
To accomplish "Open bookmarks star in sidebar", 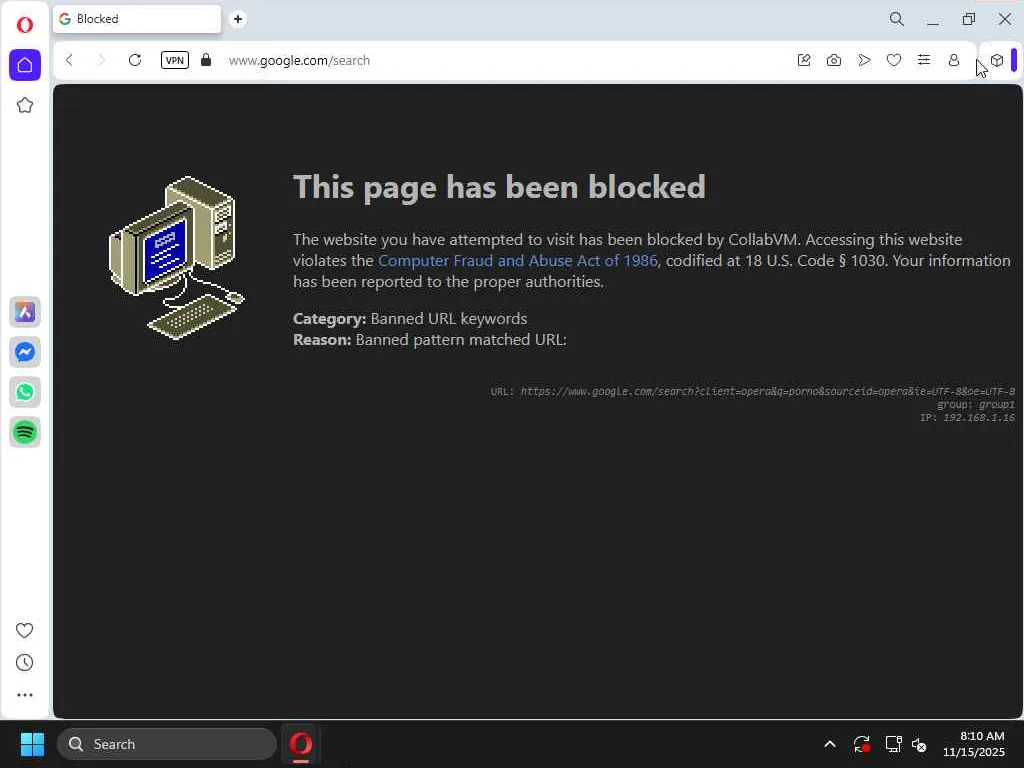I will (x=25, y=105).
